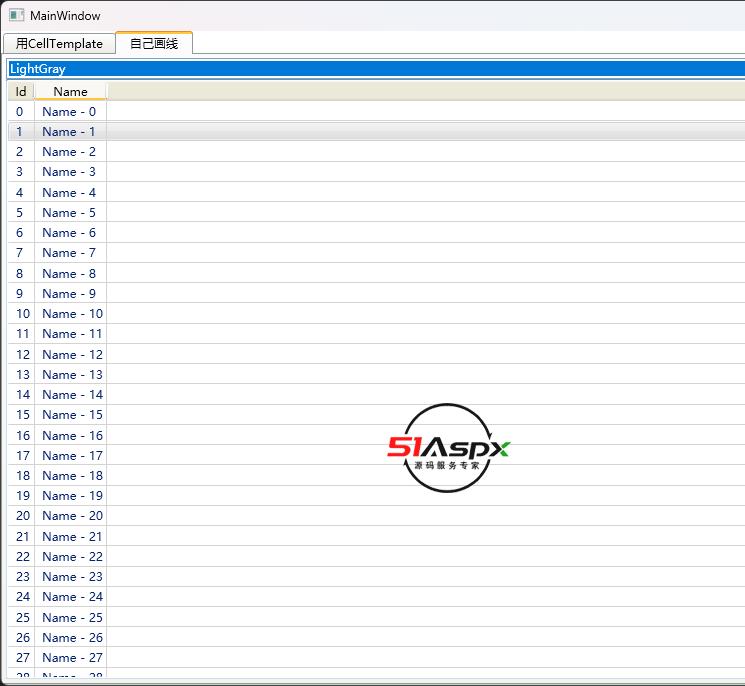Choose the row with Name - 9
745x686 pixels.
[69, 294]
